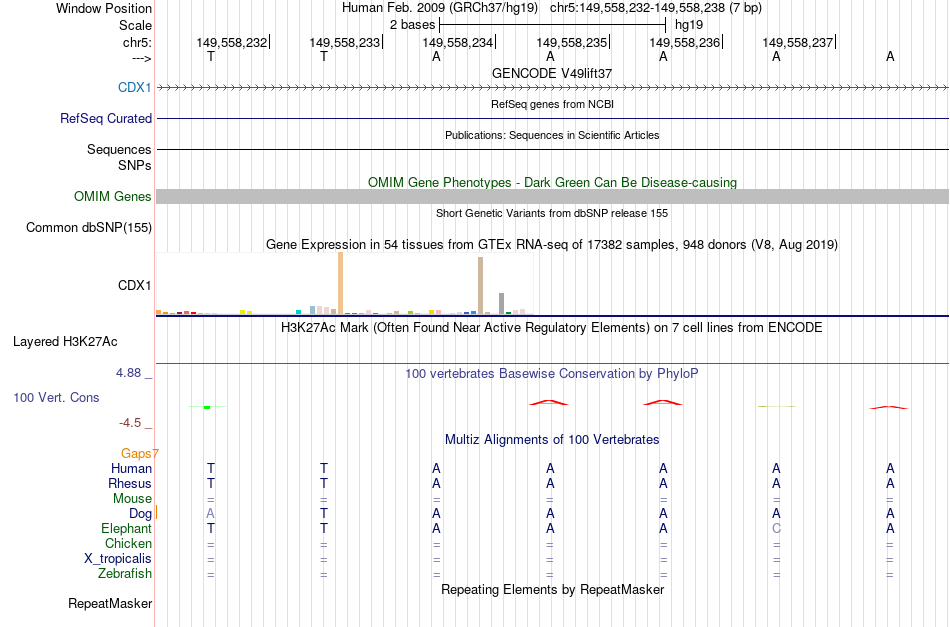Open the Layered H3K27Ac track label
Image resolution: width=950 pixels, height=627 pixels.
65,342
